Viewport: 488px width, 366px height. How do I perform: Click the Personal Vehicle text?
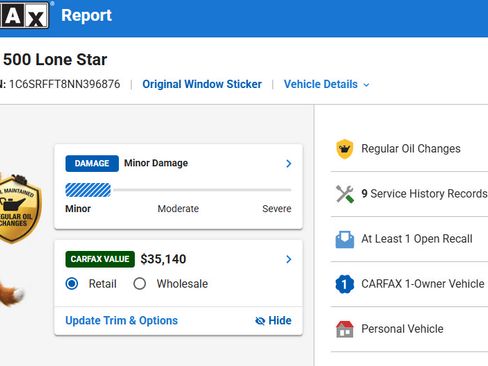point(402,329)
